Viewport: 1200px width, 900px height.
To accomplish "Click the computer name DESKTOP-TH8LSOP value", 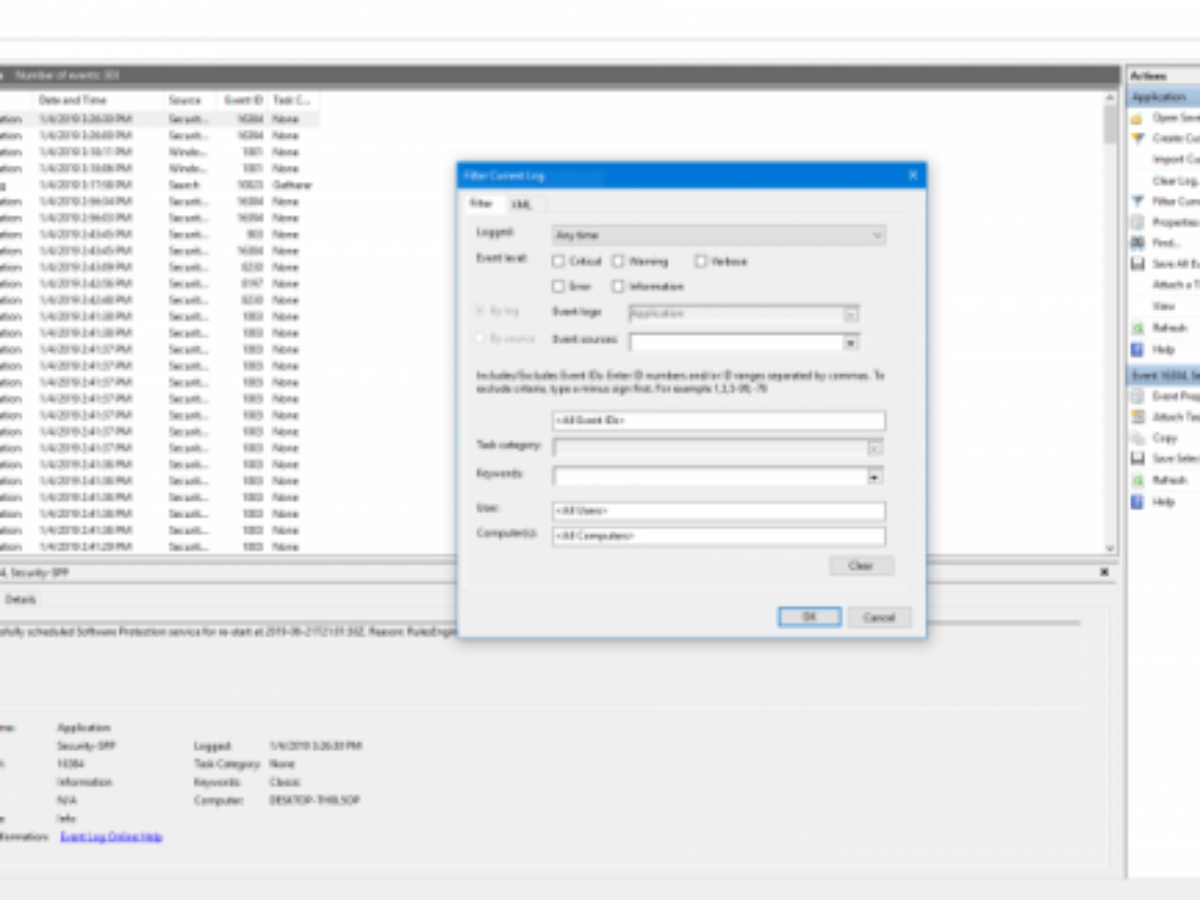I will (x=315, y=800).
